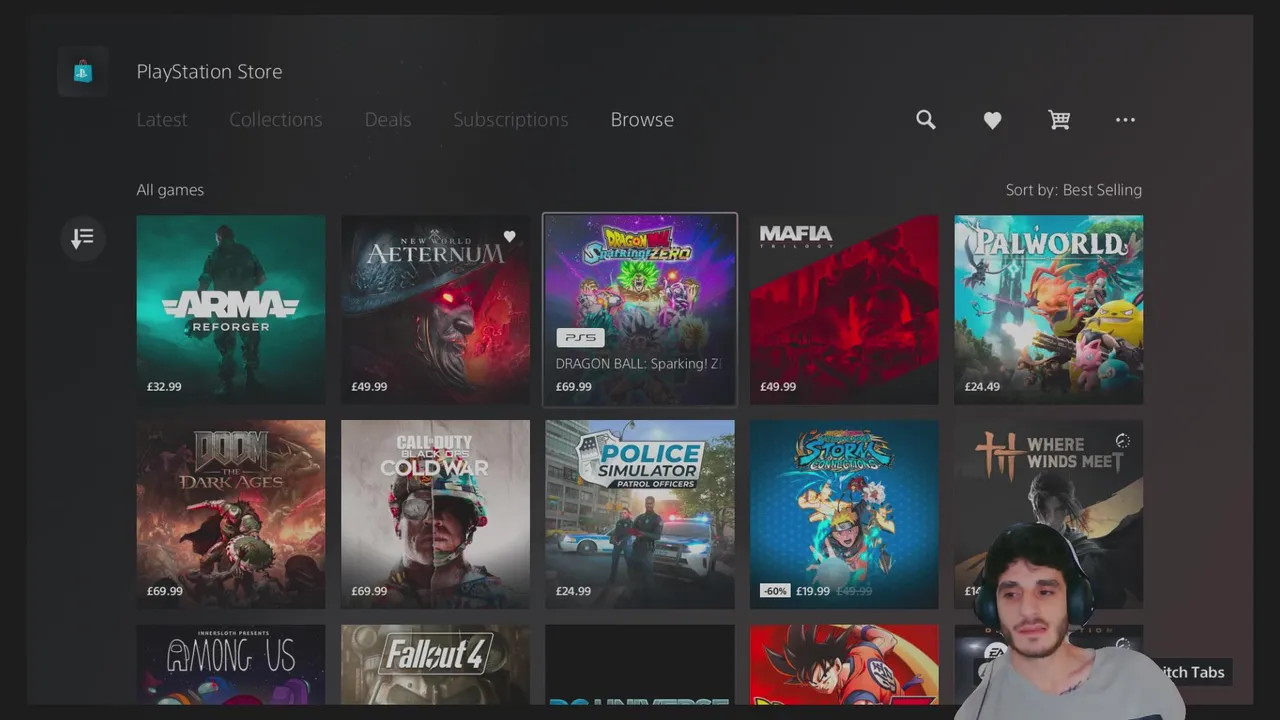Click the PlayStation Store title text
1280x720 pixels.
pyautogui.click(x=209, y=71)
